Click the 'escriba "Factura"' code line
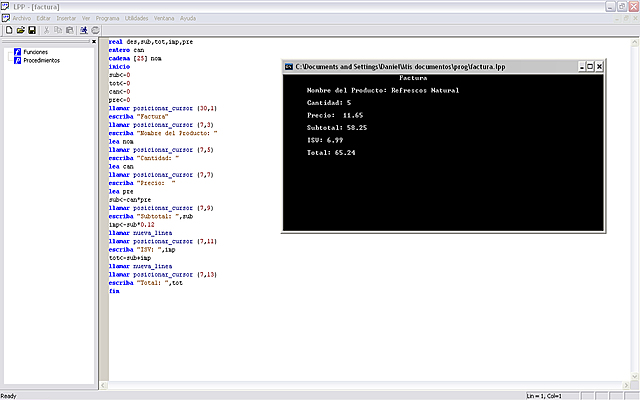 pyautogui.click(x=138, y=117)
